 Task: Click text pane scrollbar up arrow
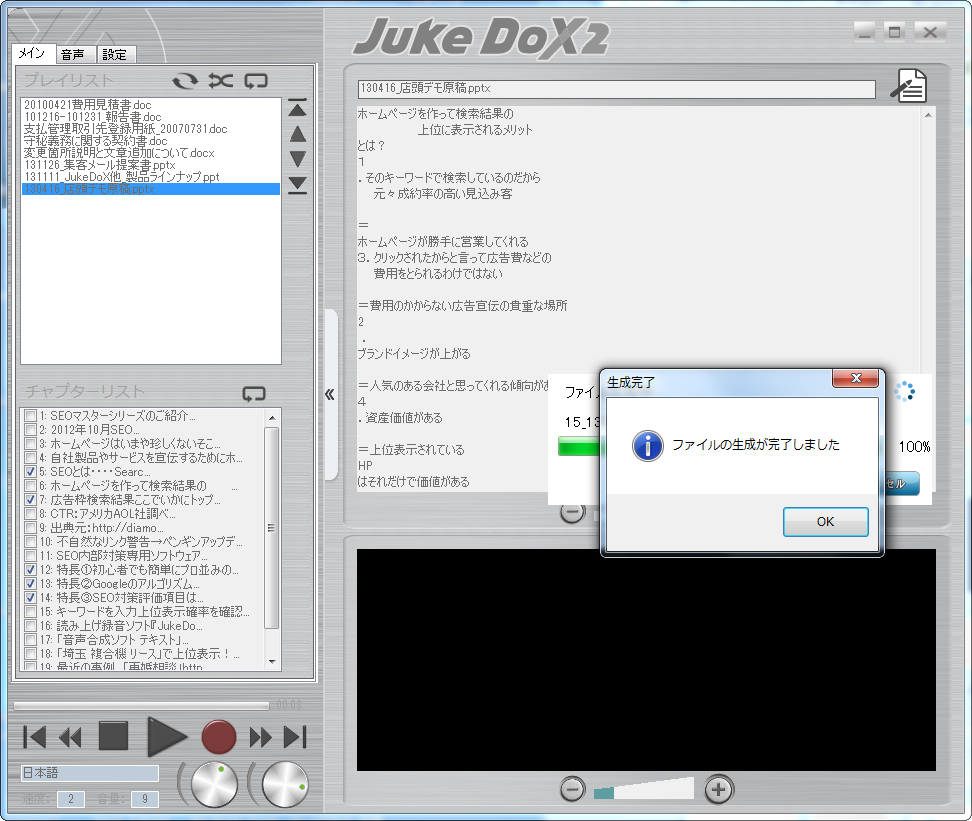[x=928, y=115]
